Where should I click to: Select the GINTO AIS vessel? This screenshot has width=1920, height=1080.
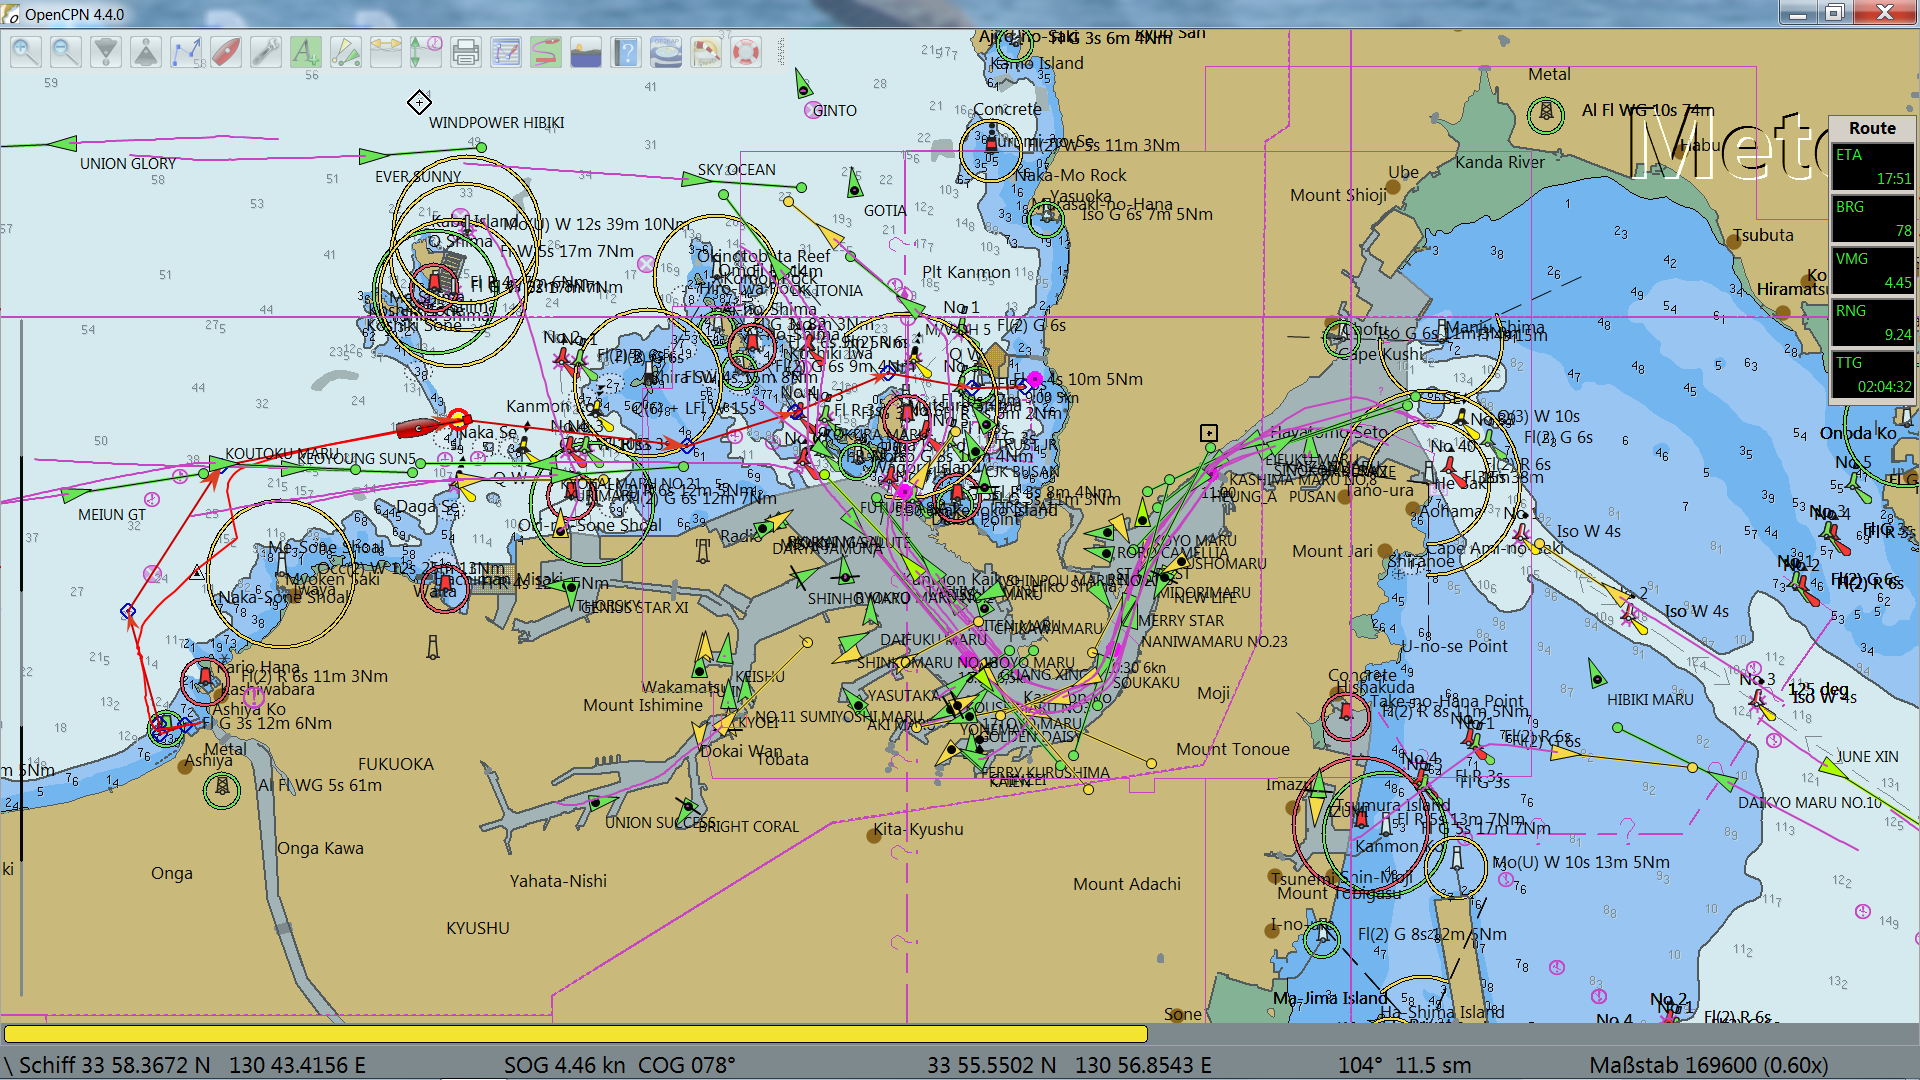click(x=803, y=84)
